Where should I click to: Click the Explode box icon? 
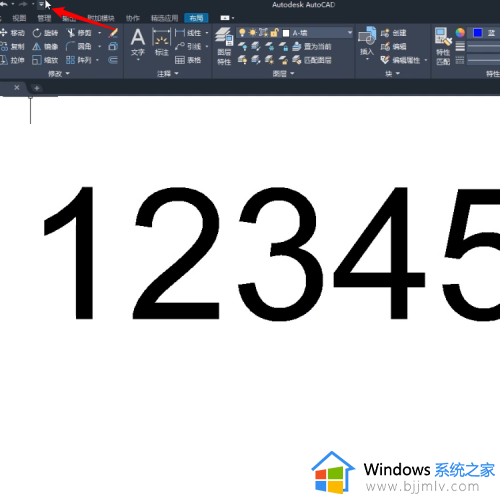[113, 46]
